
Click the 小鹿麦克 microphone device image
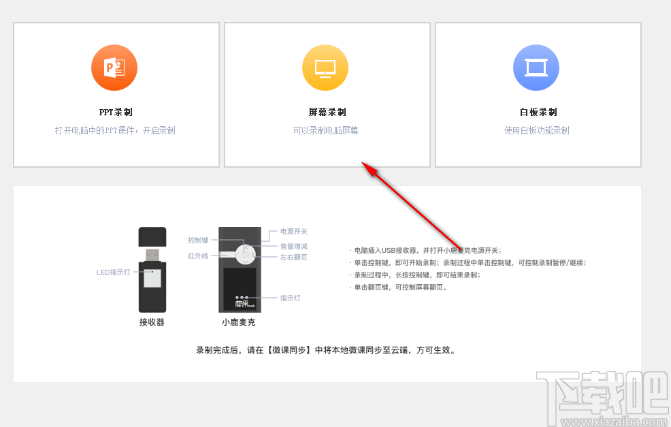(240, 270)
